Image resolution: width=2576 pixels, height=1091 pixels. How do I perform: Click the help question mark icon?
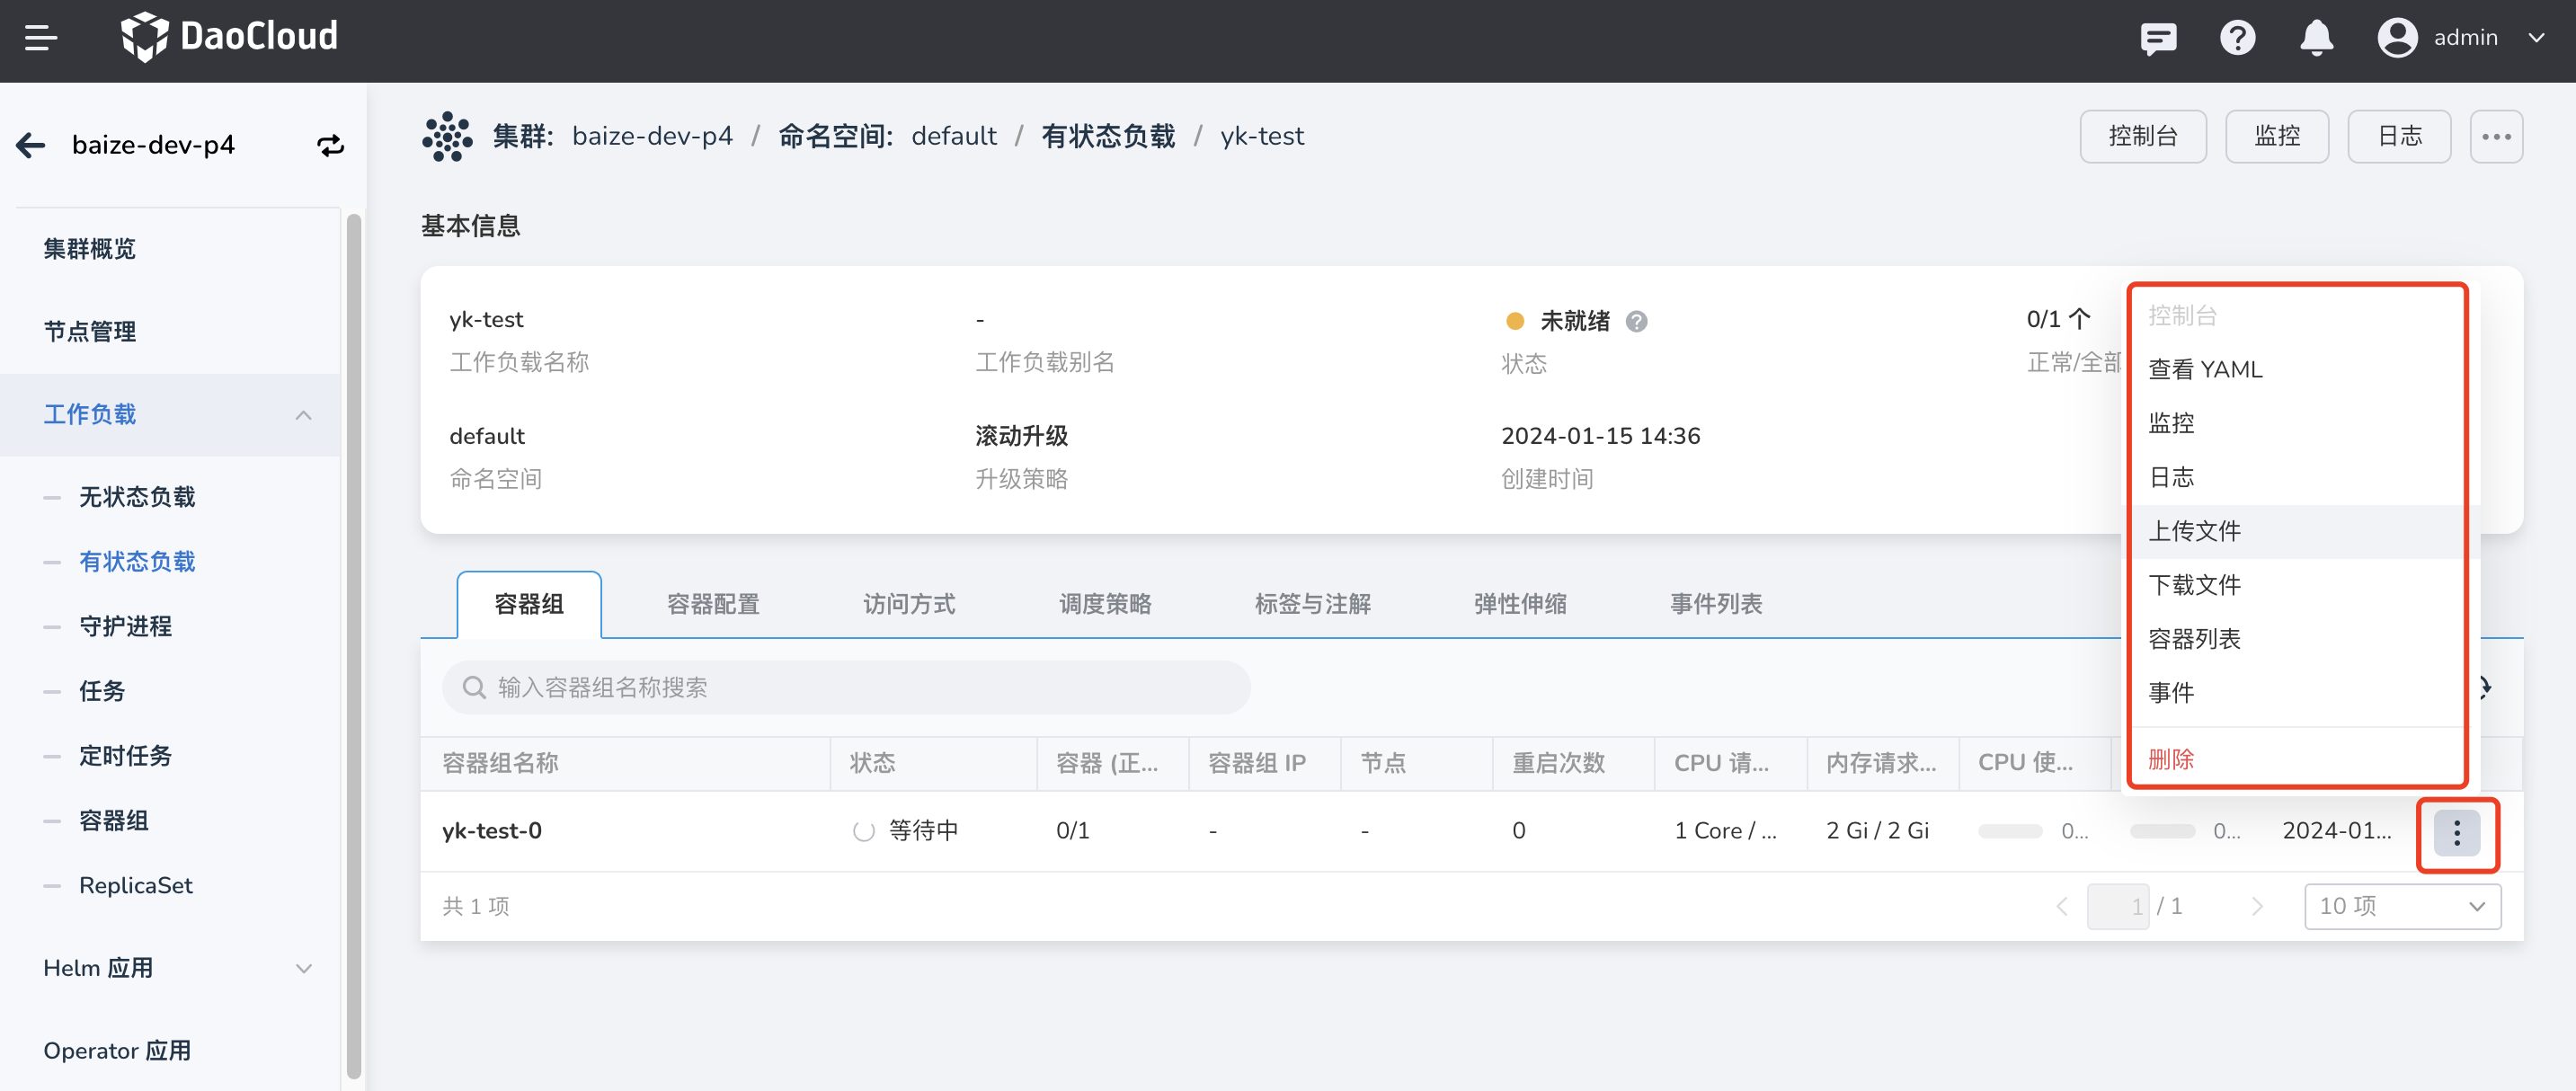point(2237,38)
